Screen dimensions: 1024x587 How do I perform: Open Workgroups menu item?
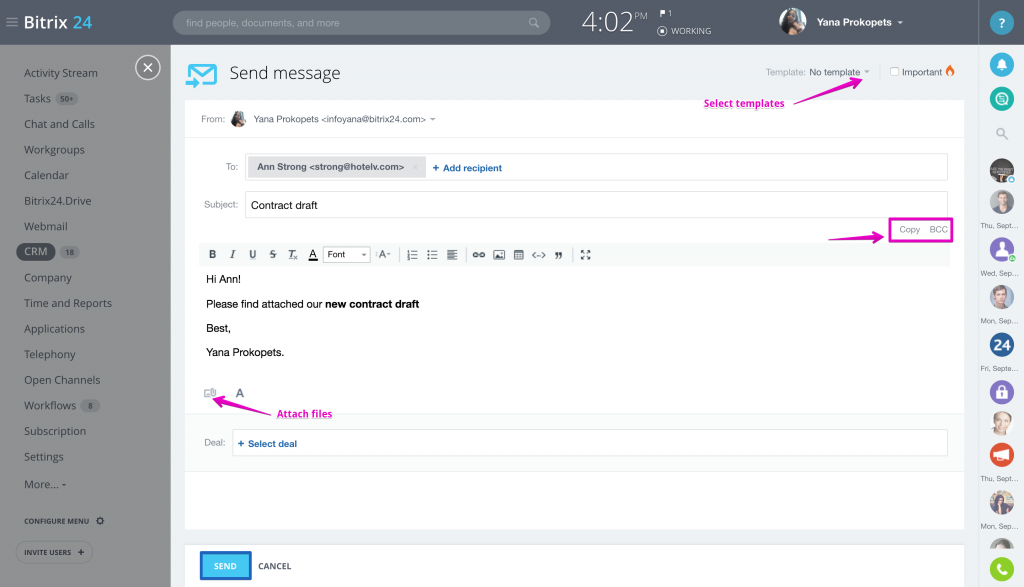[x=54, y=150]
